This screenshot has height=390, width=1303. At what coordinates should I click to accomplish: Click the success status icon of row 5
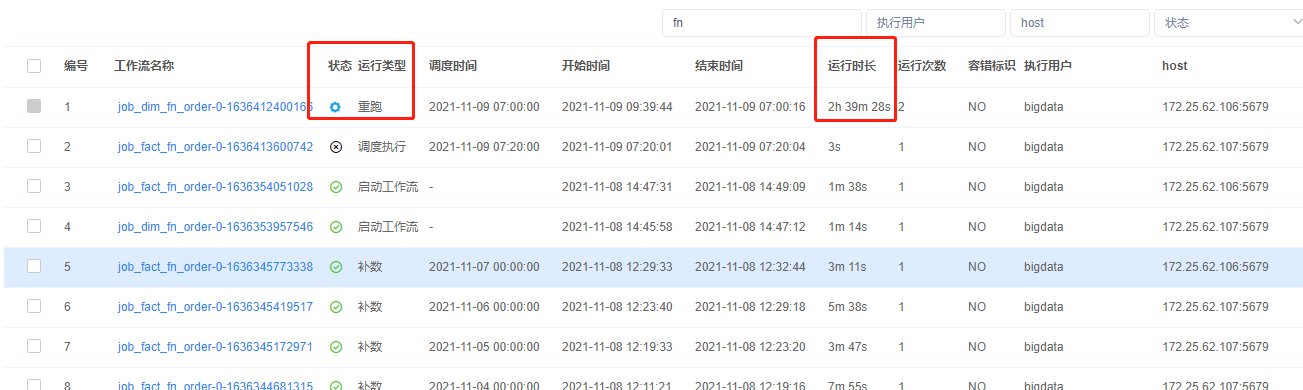click(336, 267)
